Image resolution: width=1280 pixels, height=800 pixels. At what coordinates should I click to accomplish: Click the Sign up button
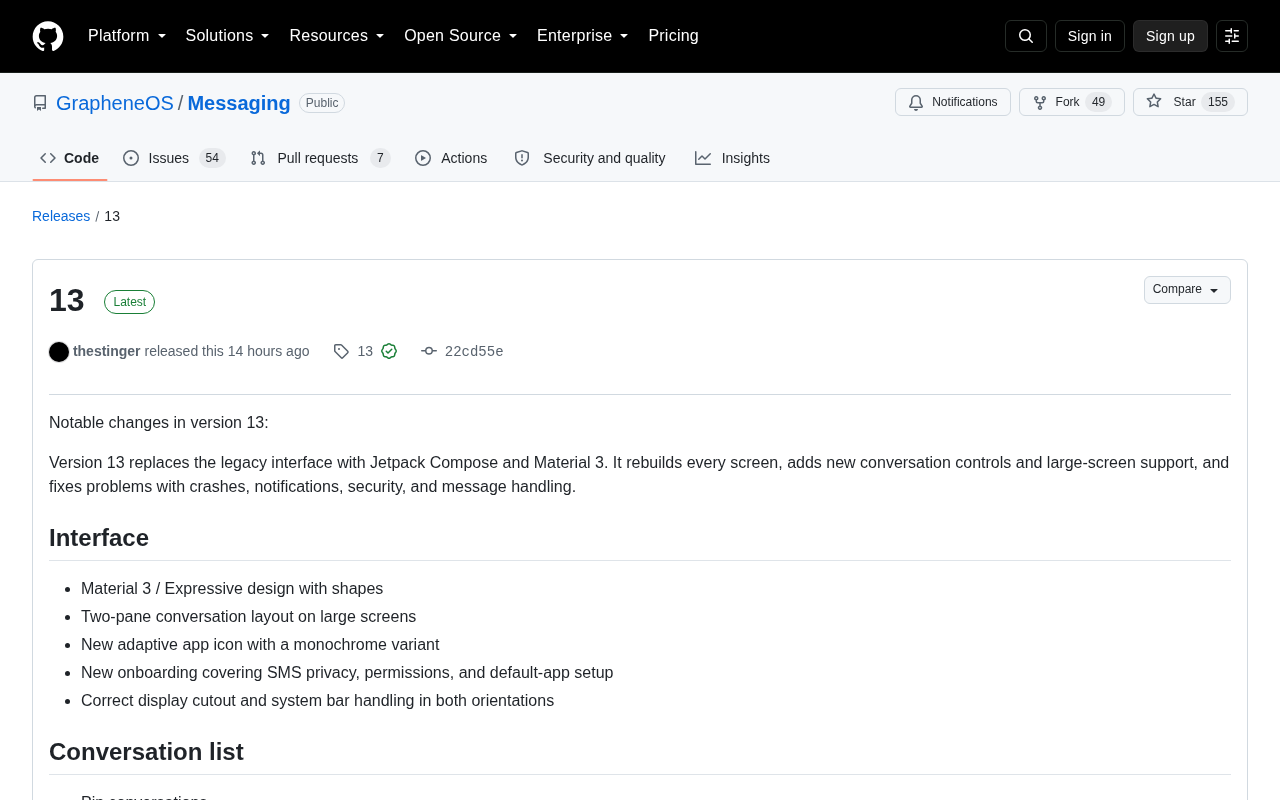coord(1170,36)
